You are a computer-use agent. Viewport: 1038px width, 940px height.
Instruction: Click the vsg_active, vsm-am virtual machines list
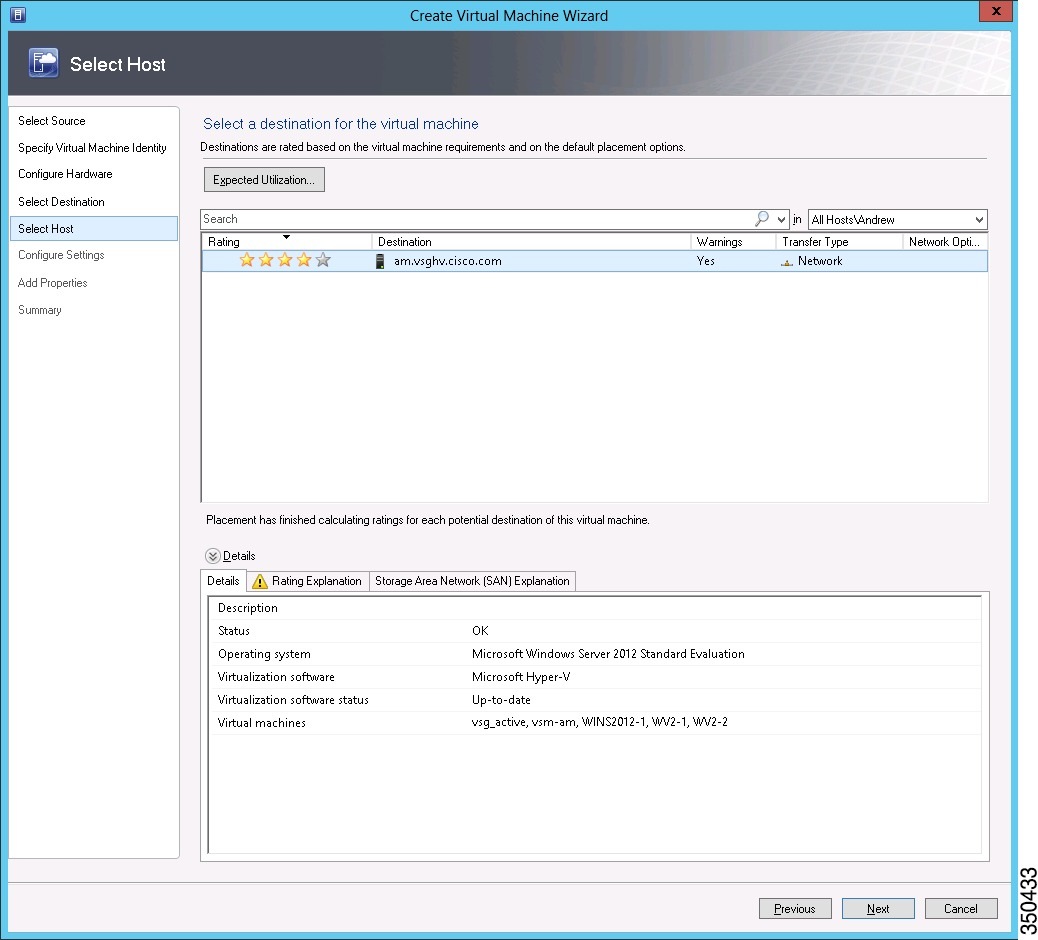click(x=600, y=722)
